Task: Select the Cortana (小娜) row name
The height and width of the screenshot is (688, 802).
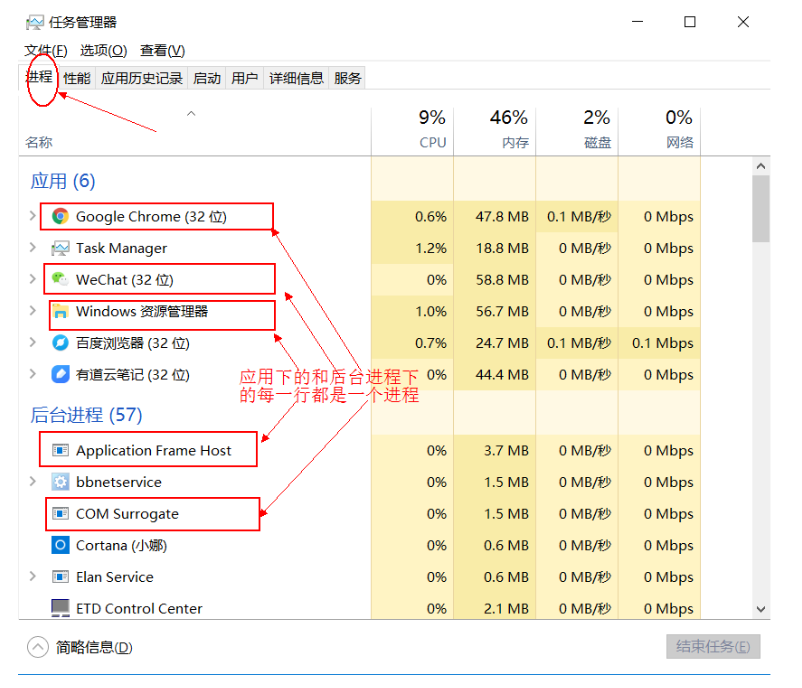Action: pyautogui.click(x=121, y=546)
